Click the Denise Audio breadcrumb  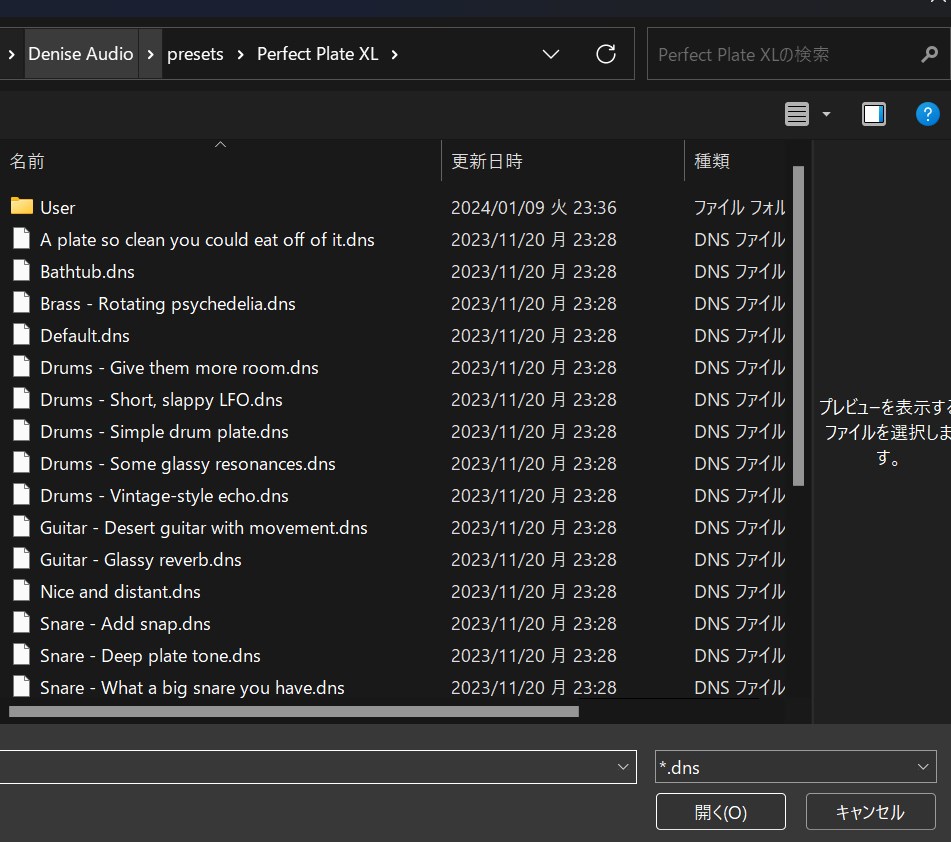coord(81,54)
